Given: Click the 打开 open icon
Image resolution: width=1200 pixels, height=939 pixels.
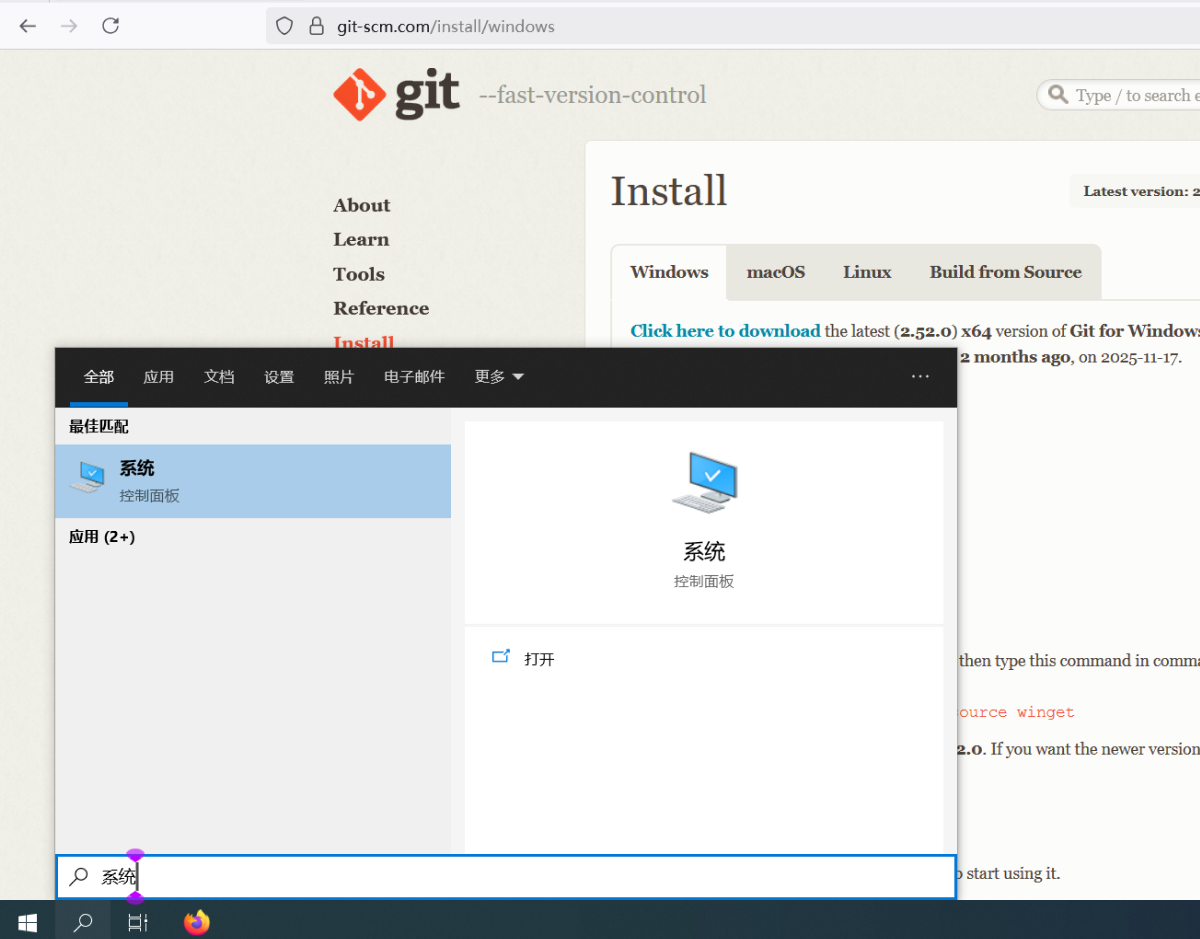Looking at the screenshot, I should [x=501, y=658].
